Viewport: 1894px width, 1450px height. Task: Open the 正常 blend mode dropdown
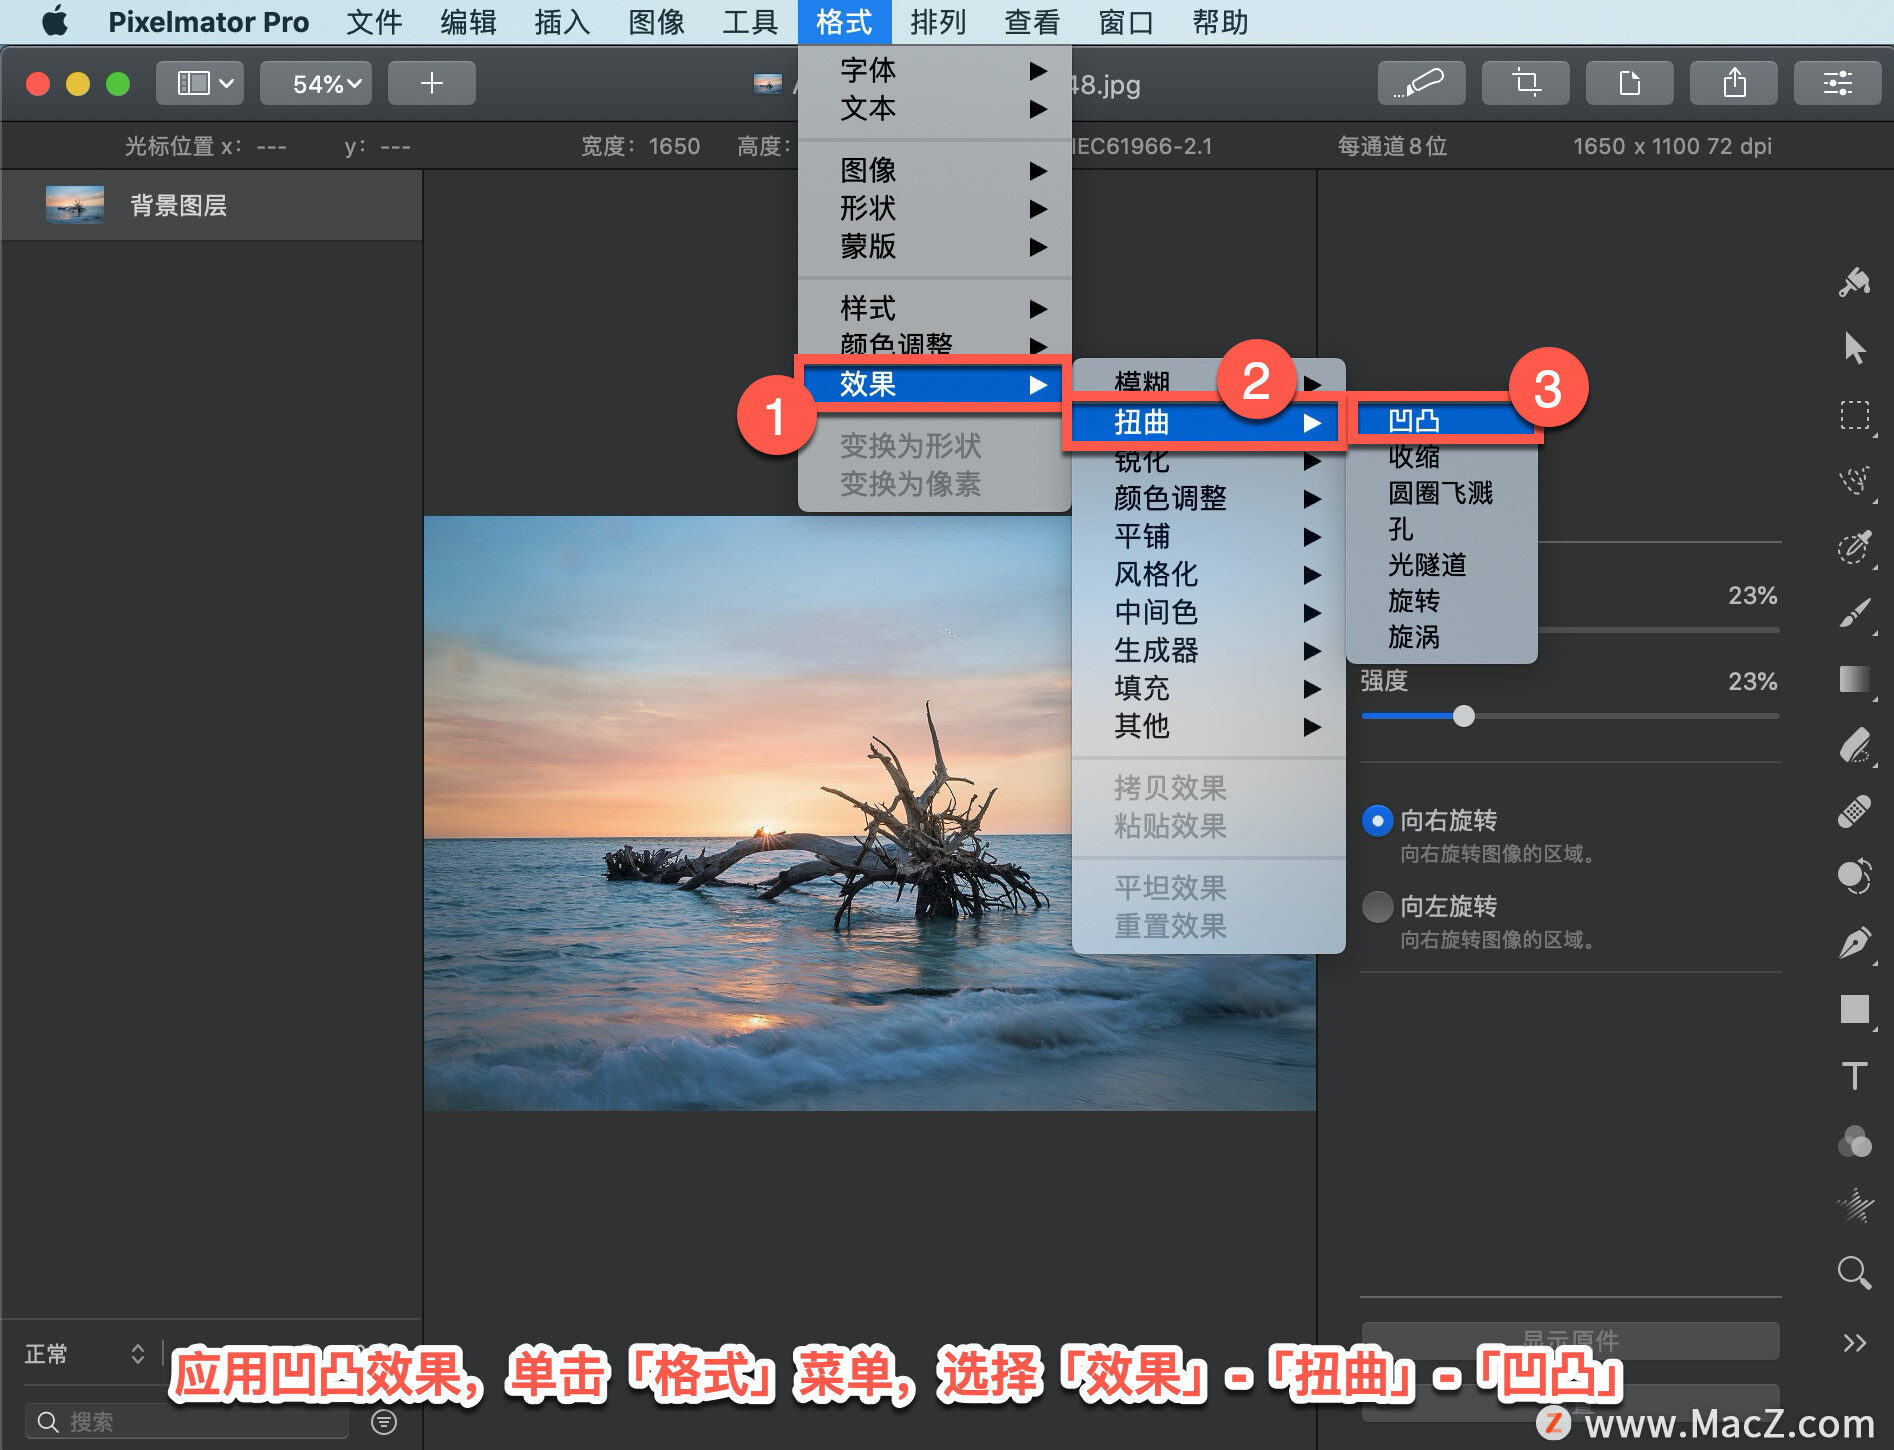point(86,1354)
